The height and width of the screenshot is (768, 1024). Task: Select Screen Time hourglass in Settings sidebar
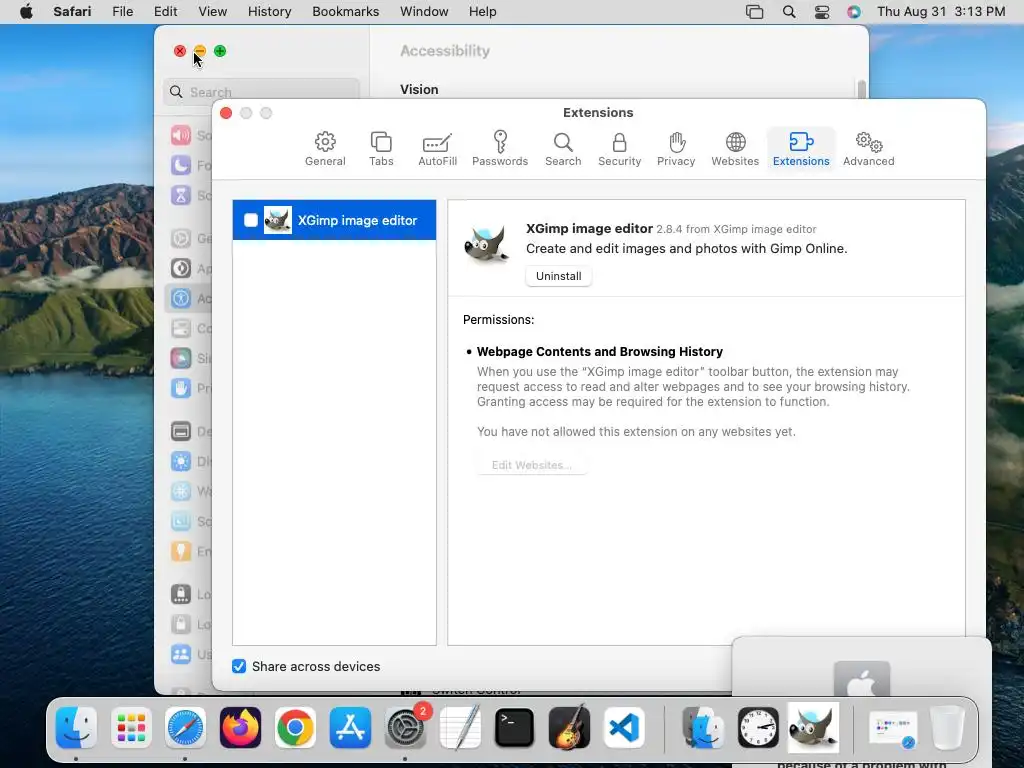(181, 195)
